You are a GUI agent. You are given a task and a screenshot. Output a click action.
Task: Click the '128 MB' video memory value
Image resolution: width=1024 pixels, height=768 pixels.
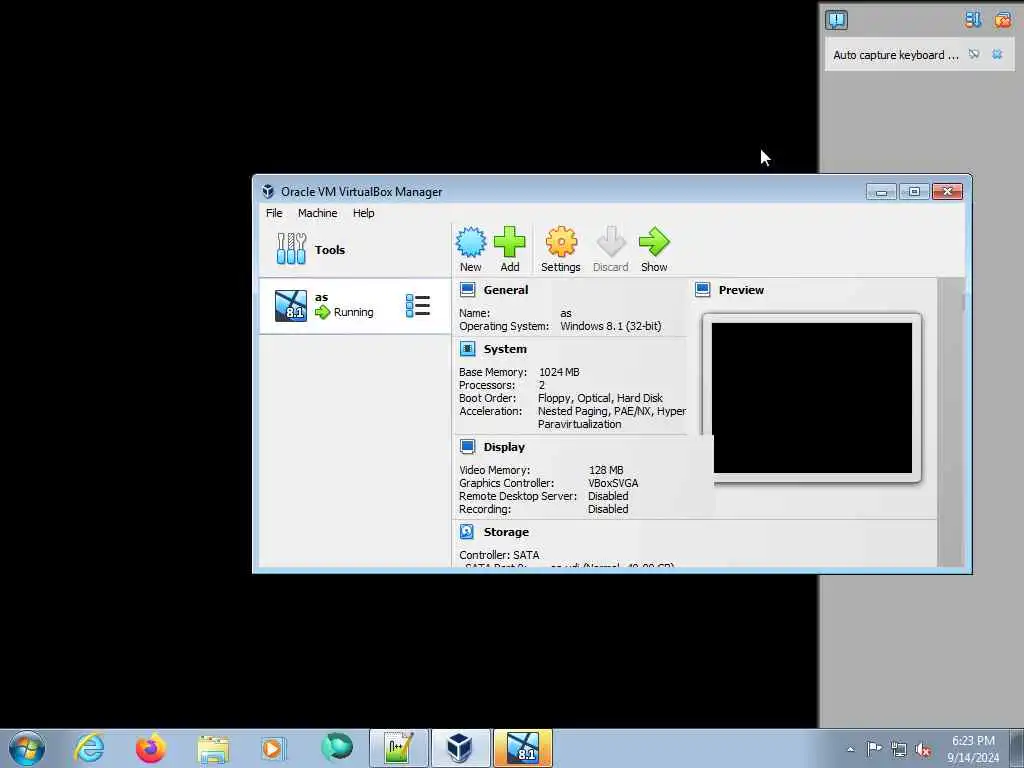(606, 470)
